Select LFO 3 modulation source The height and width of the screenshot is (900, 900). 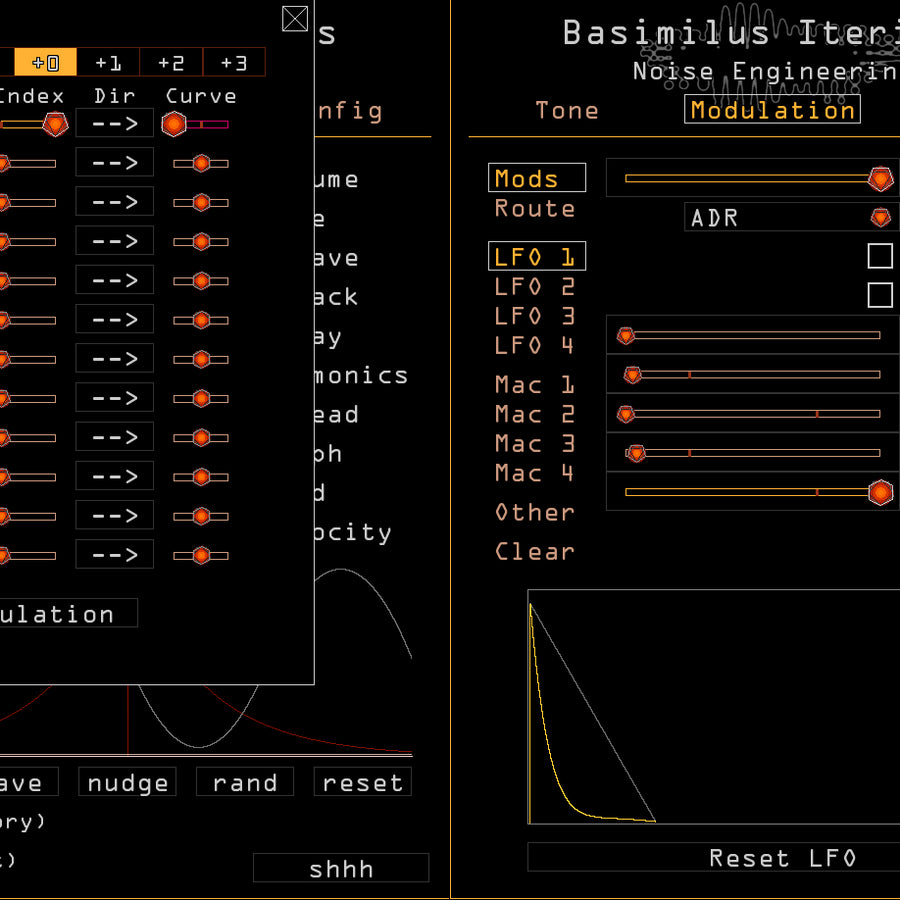pyautogui.click(x=534, y=316)
